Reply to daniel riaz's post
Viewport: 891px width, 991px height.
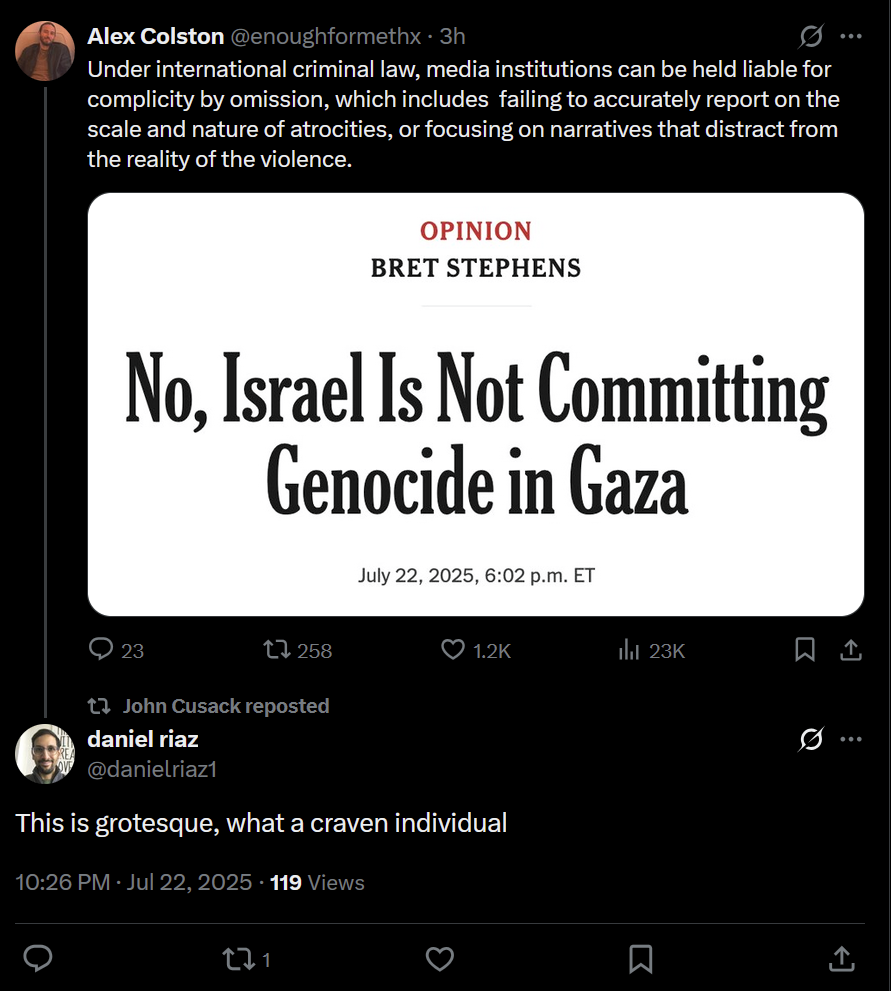(x=38, y=958)
